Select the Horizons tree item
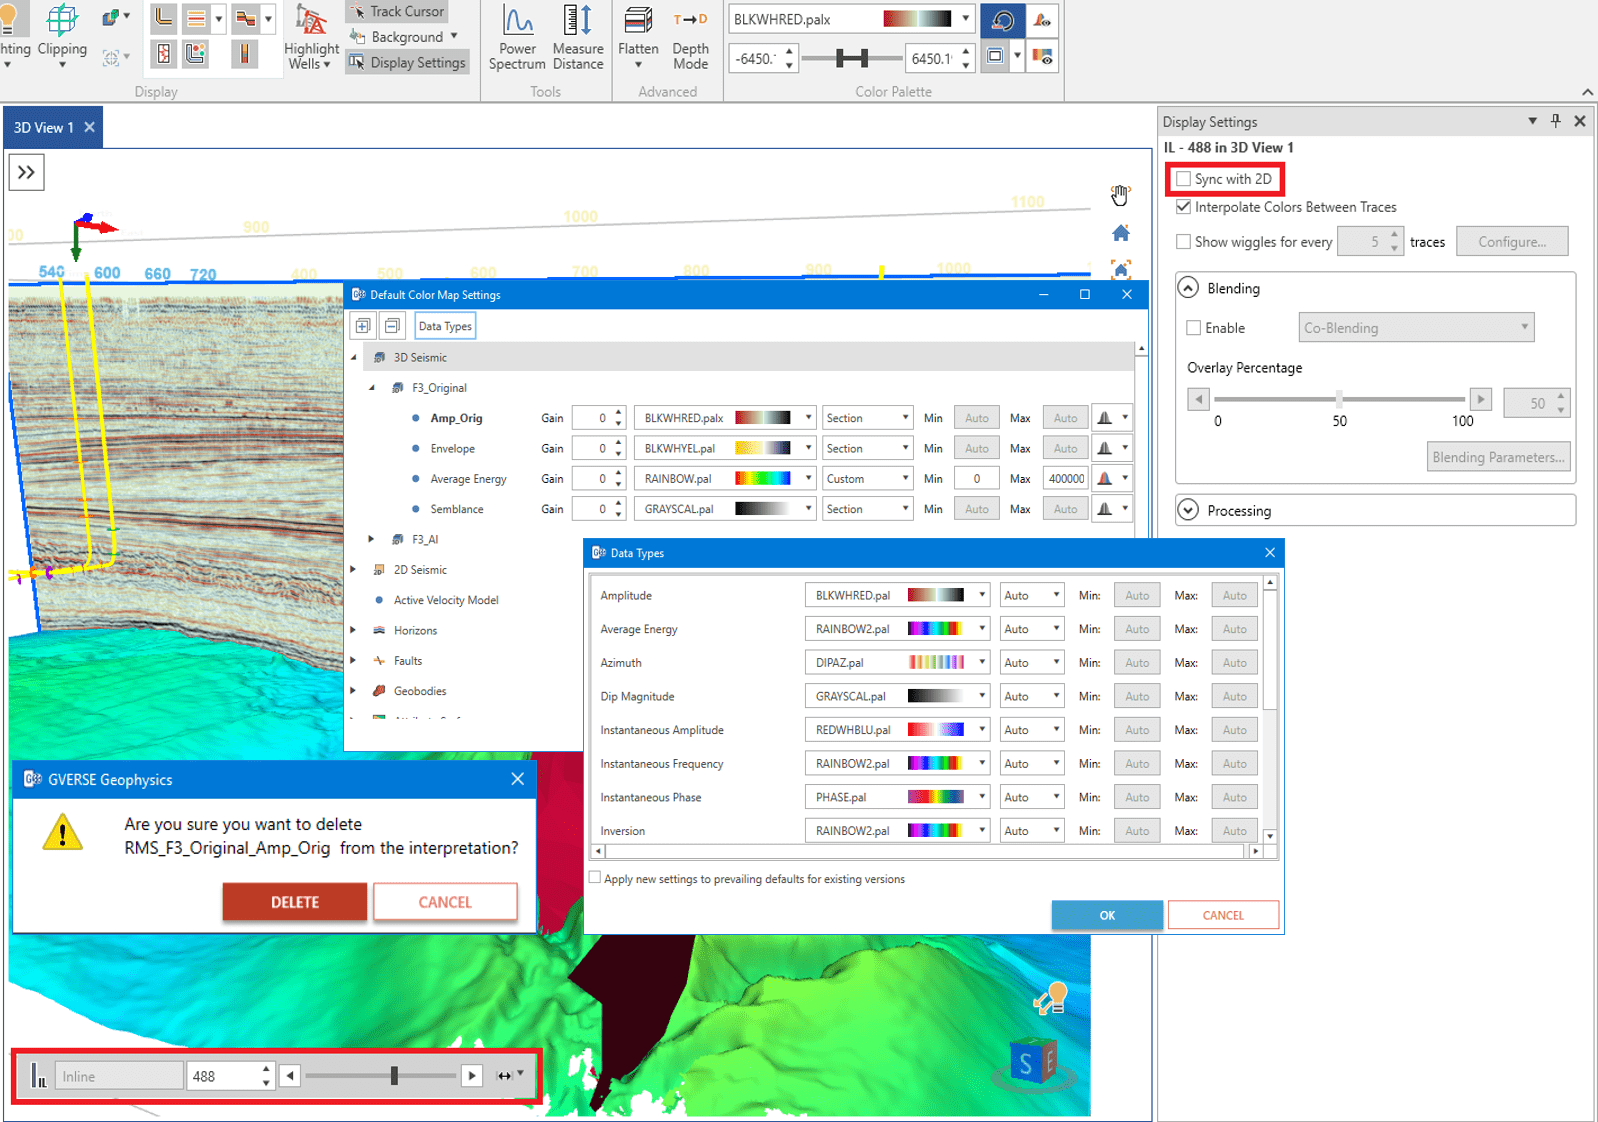Viewport: 1598px width, 1122px height. pos(415,631)
